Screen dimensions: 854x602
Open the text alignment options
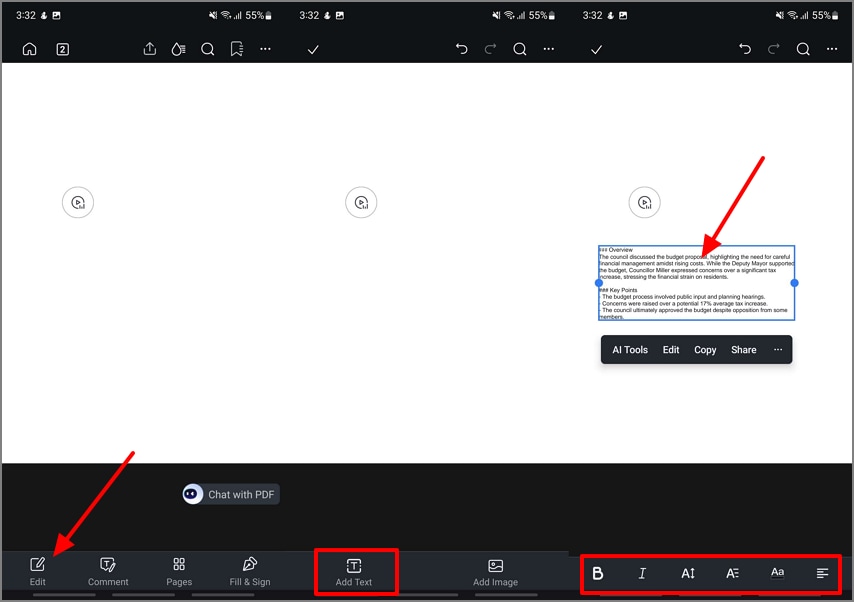pyautogui.click(x=822, y=573)
